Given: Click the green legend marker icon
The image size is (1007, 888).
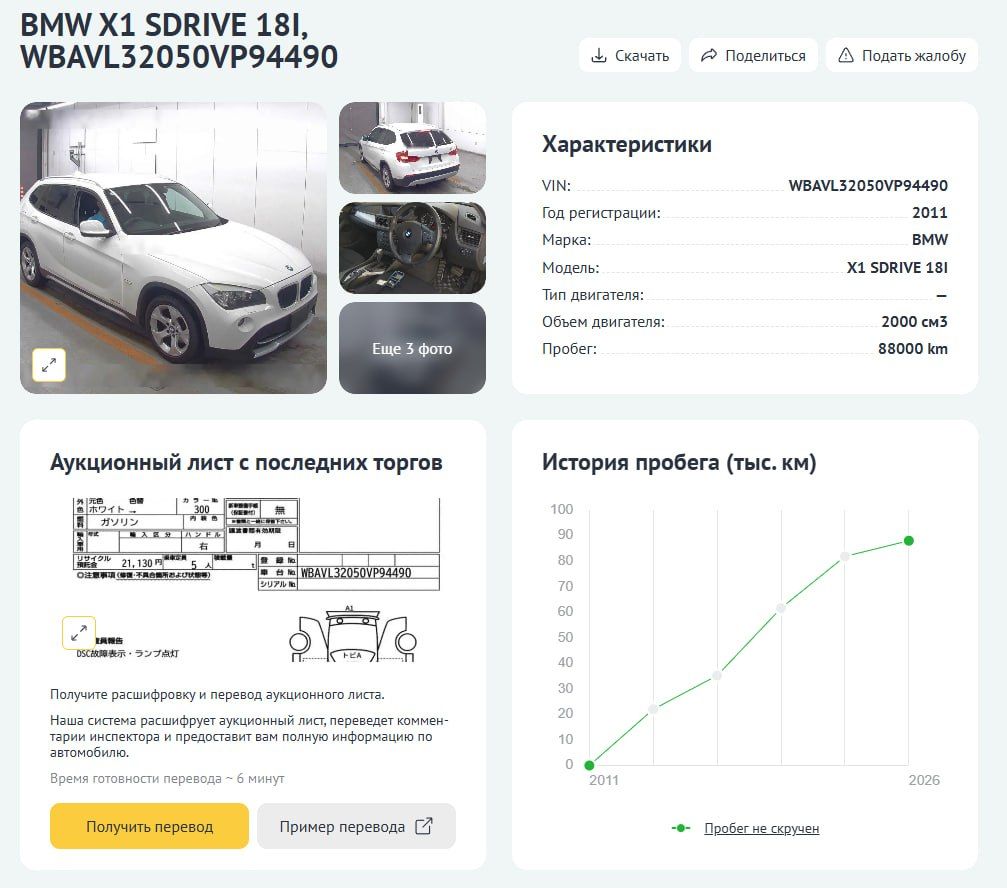Looking at the screenshot, I should (x=680, y=828).
